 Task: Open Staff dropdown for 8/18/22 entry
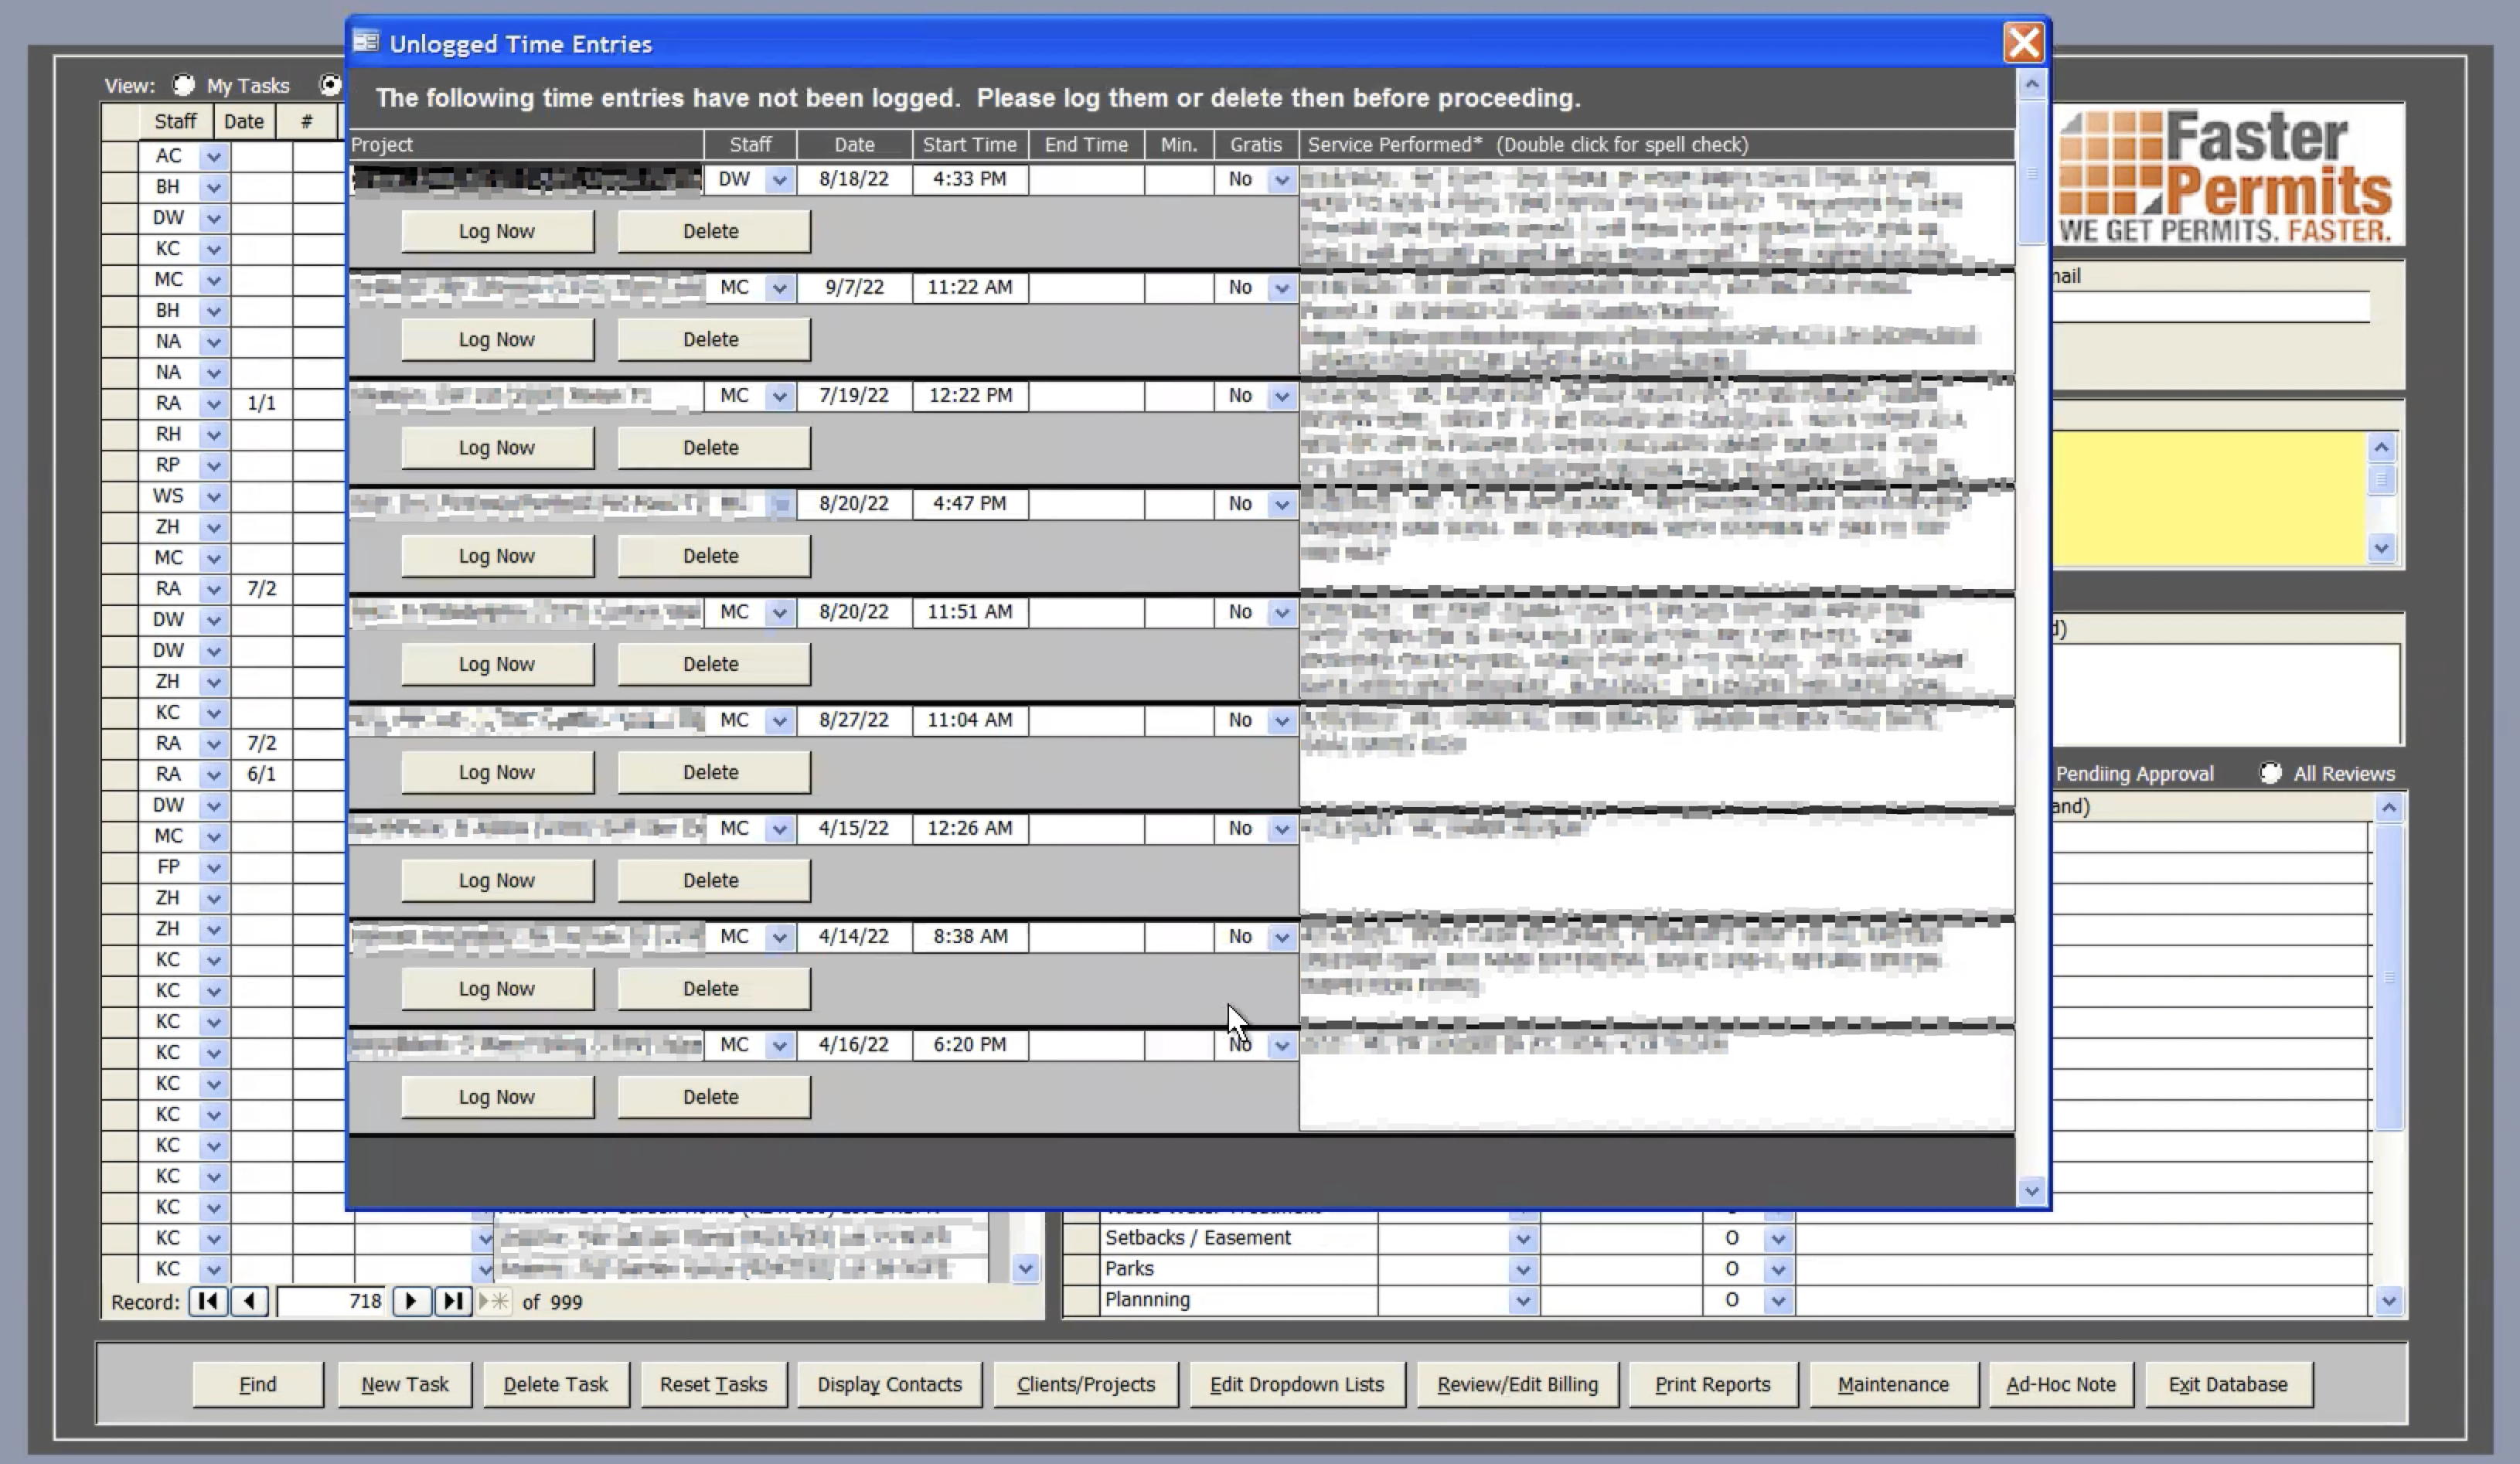[x=780, y=180]
